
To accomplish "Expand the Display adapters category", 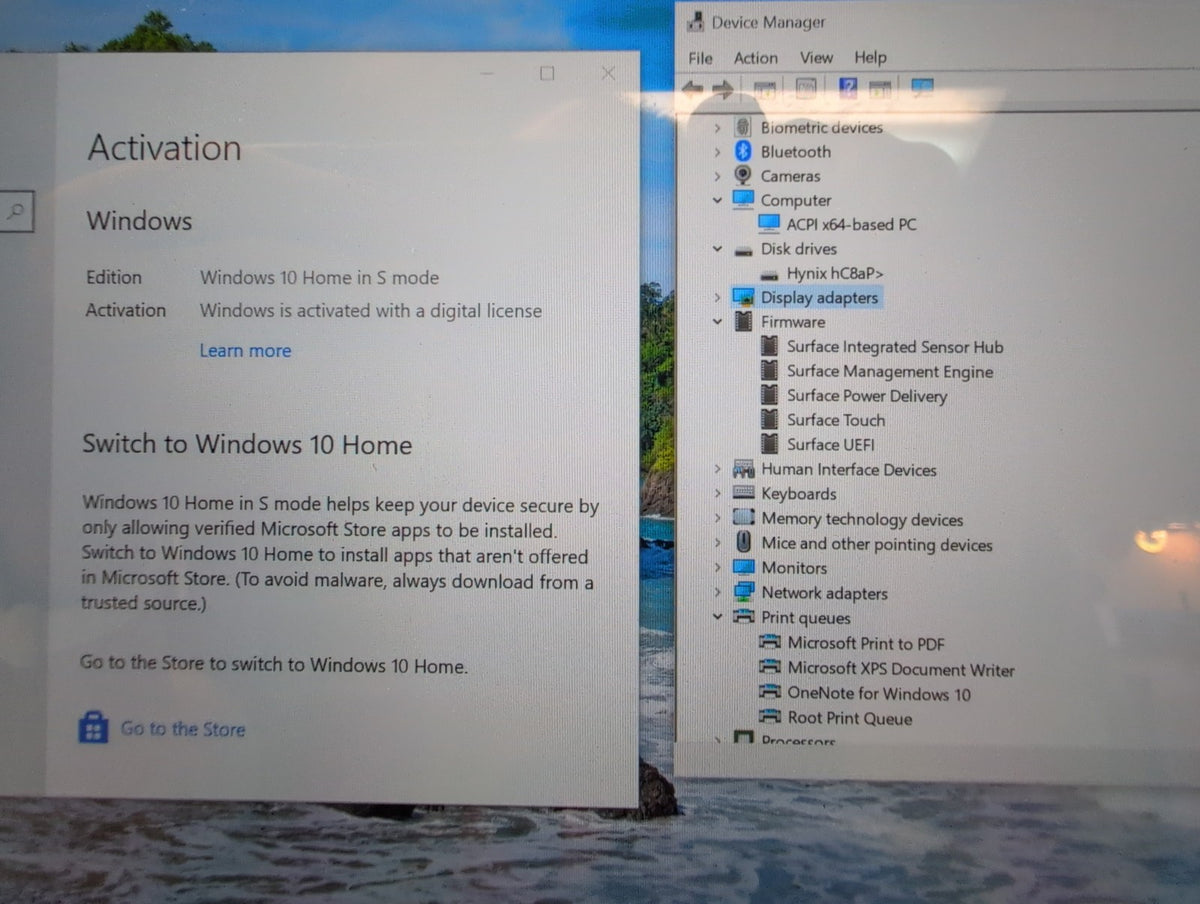I will click(x=717, y=298).
